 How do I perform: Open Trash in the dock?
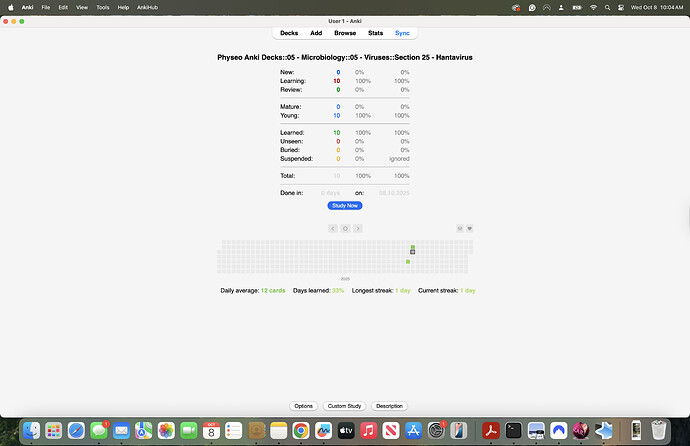658,431
